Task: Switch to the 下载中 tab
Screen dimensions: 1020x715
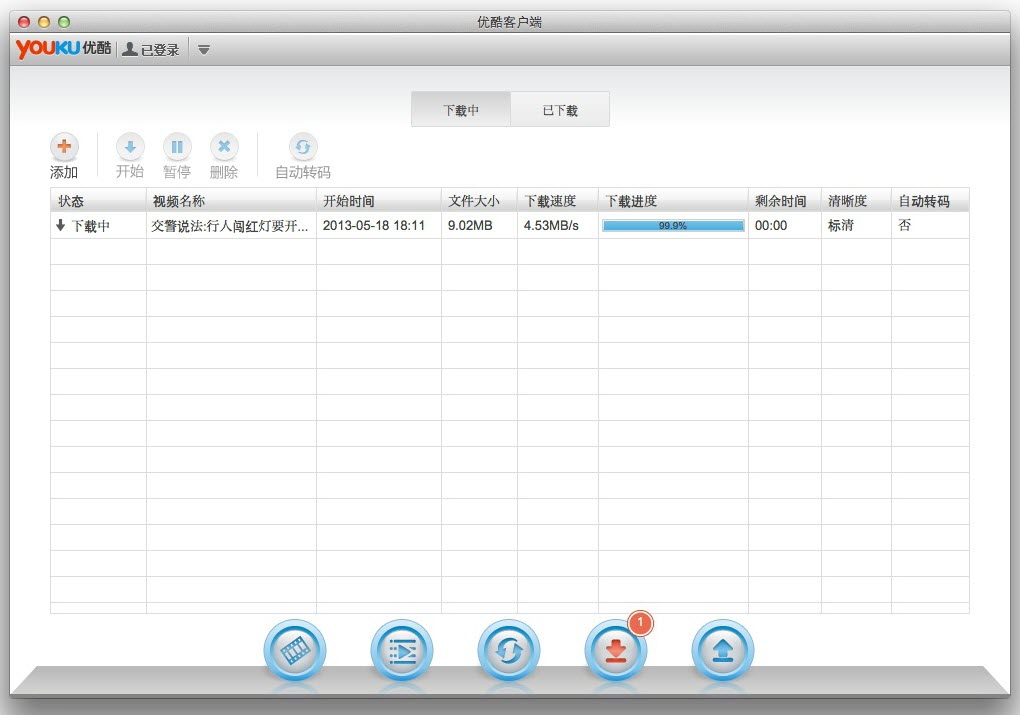Action: tap(461, 110)
